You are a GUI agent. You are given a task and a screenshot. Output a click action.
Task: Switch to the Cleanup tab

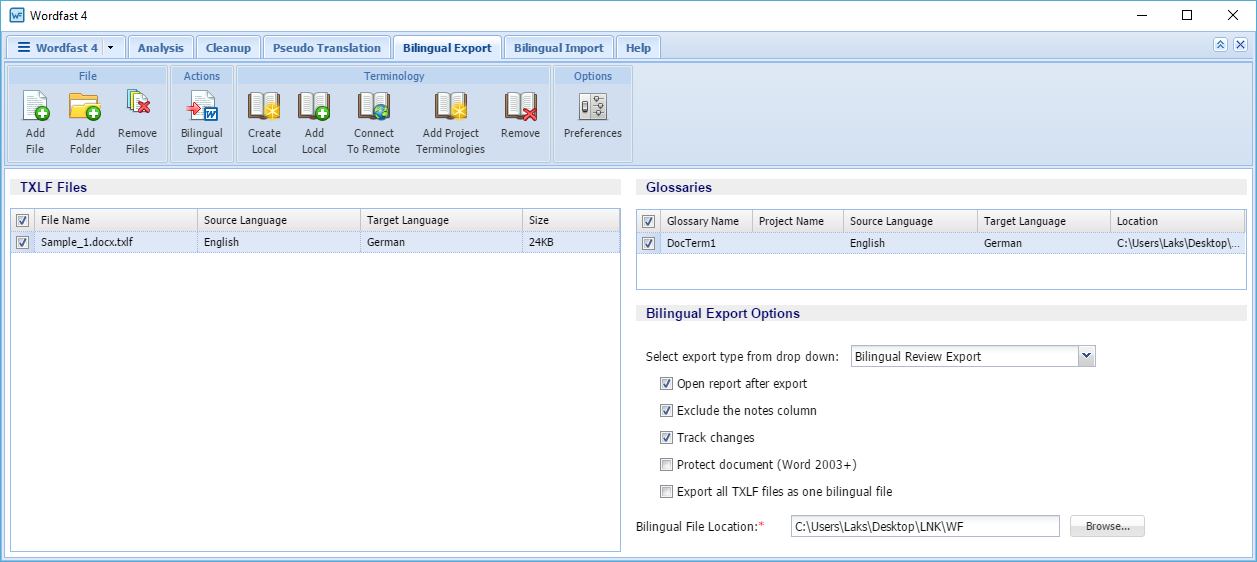point(229,48)
